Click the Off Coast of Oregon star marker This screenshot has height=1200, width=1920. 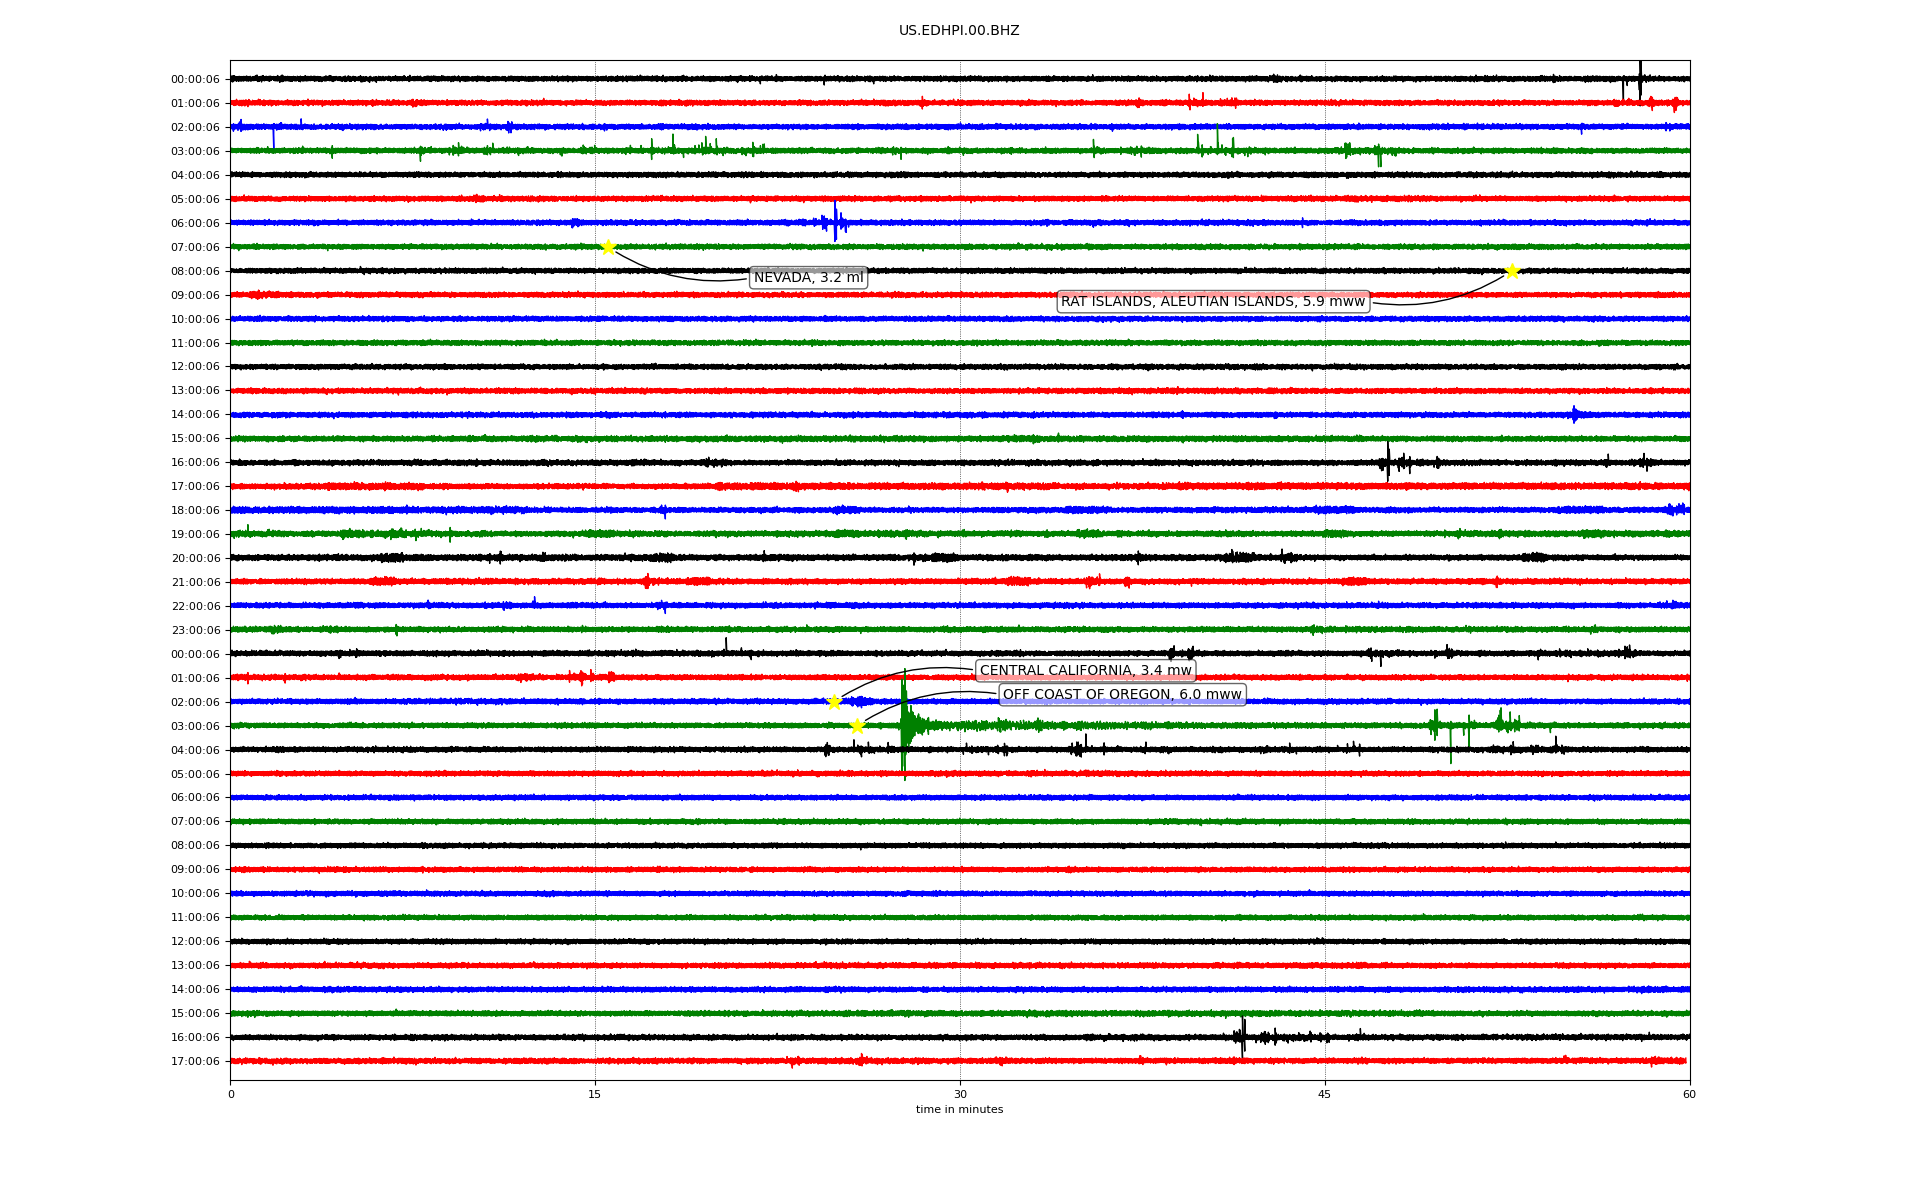(857, 726)
